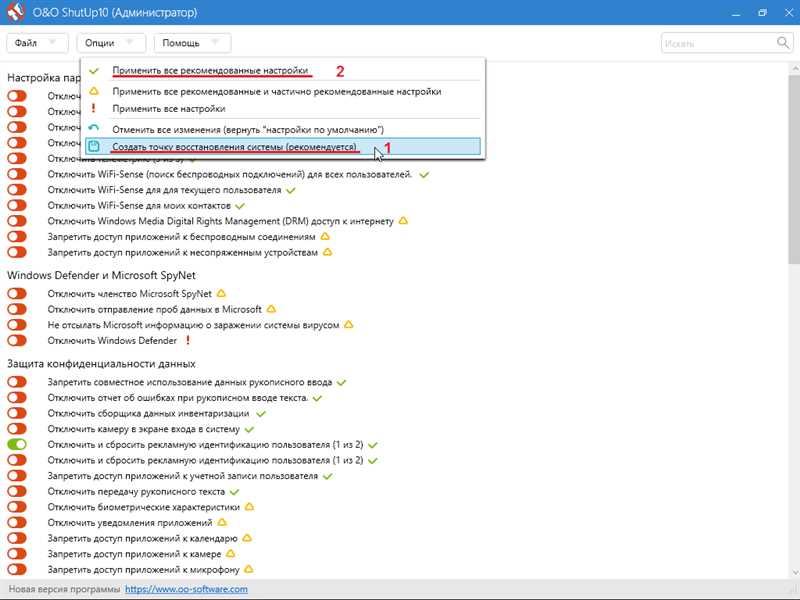Click green check beside рукописного ввода sharing
The height and width of the screenshot is (600, 800).
341,382
